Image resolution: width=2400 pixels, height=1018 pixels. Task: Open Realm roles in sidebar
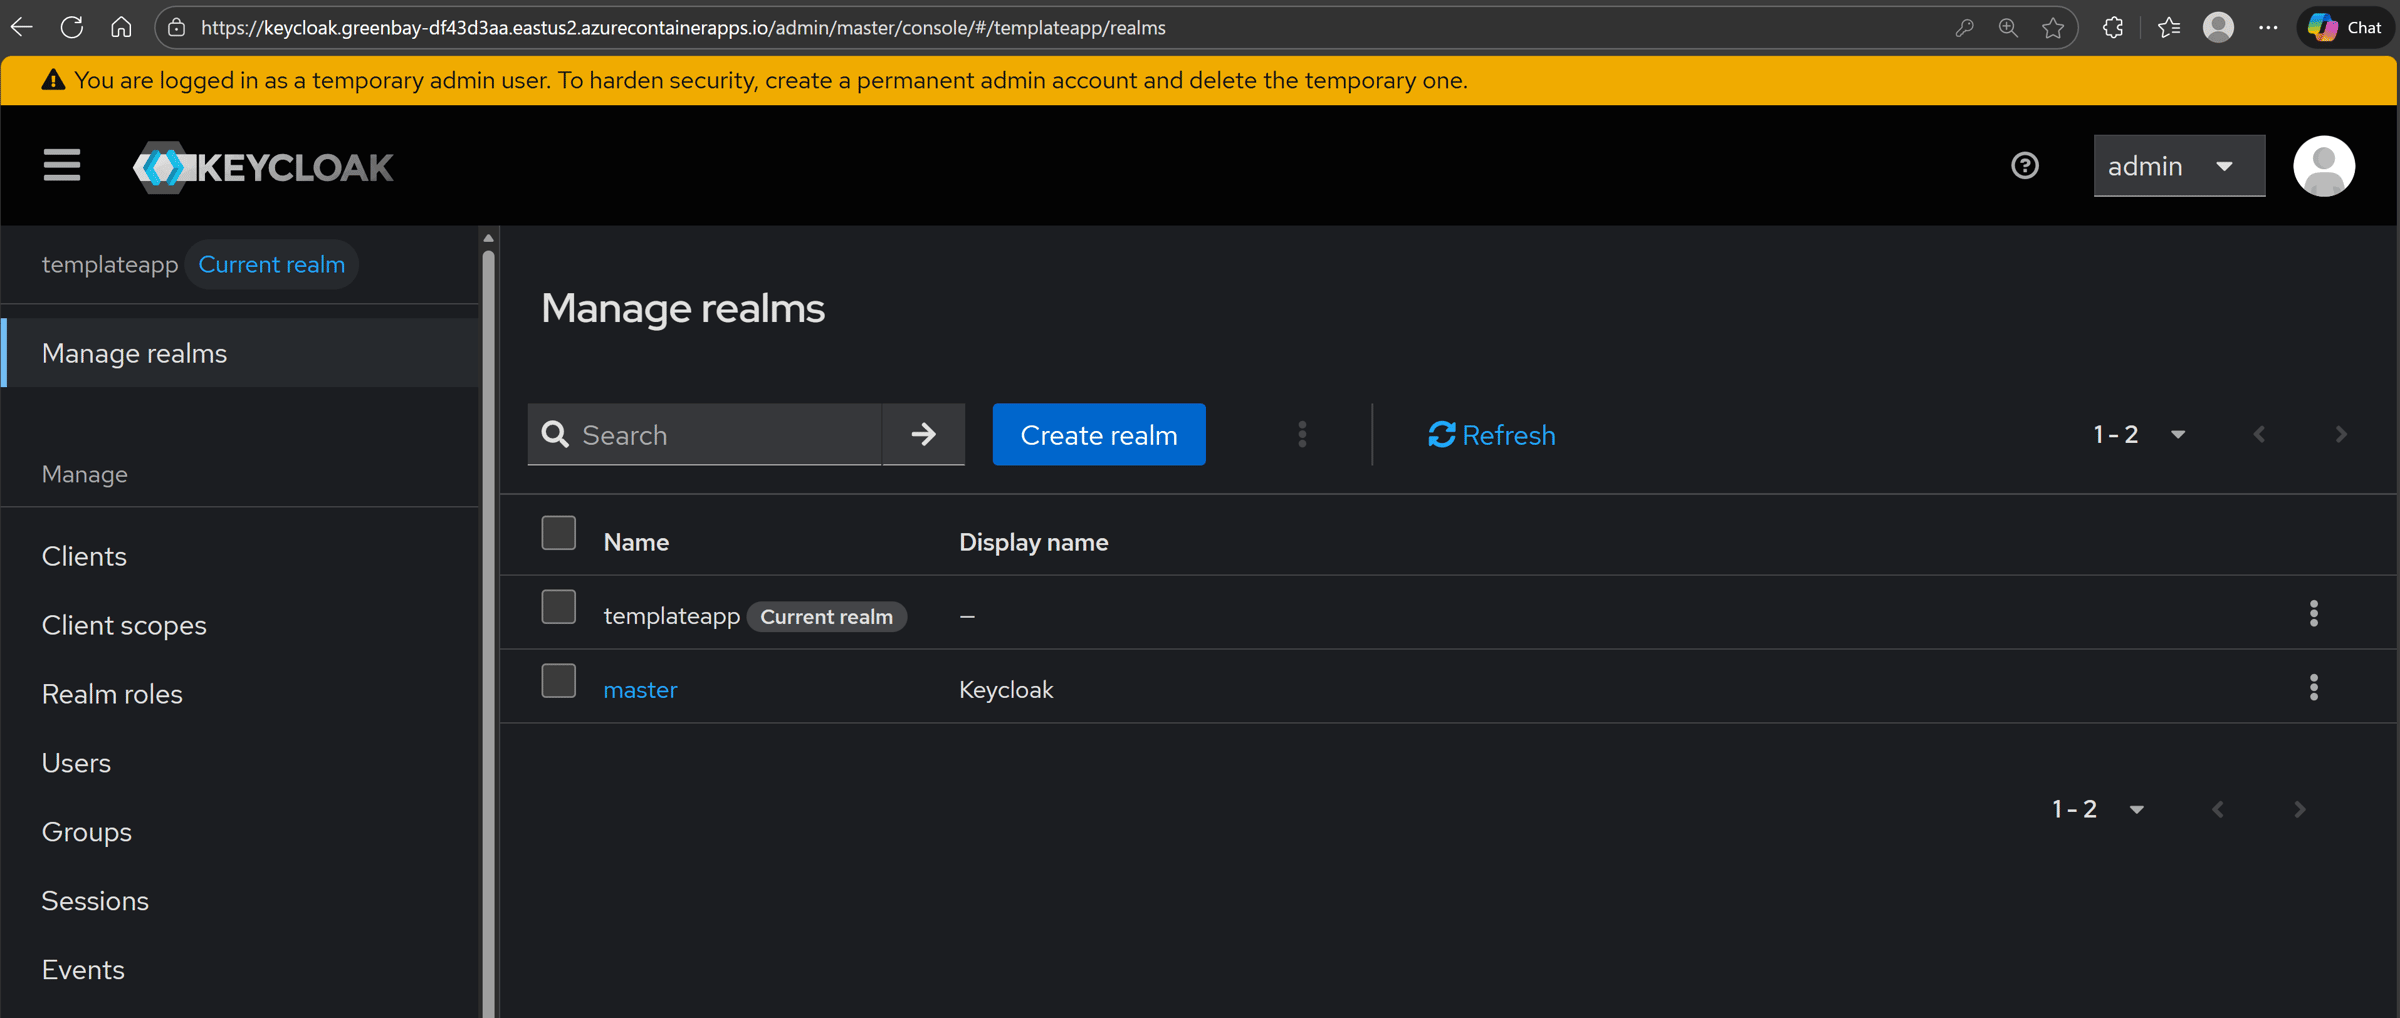[x=112, y=694]
